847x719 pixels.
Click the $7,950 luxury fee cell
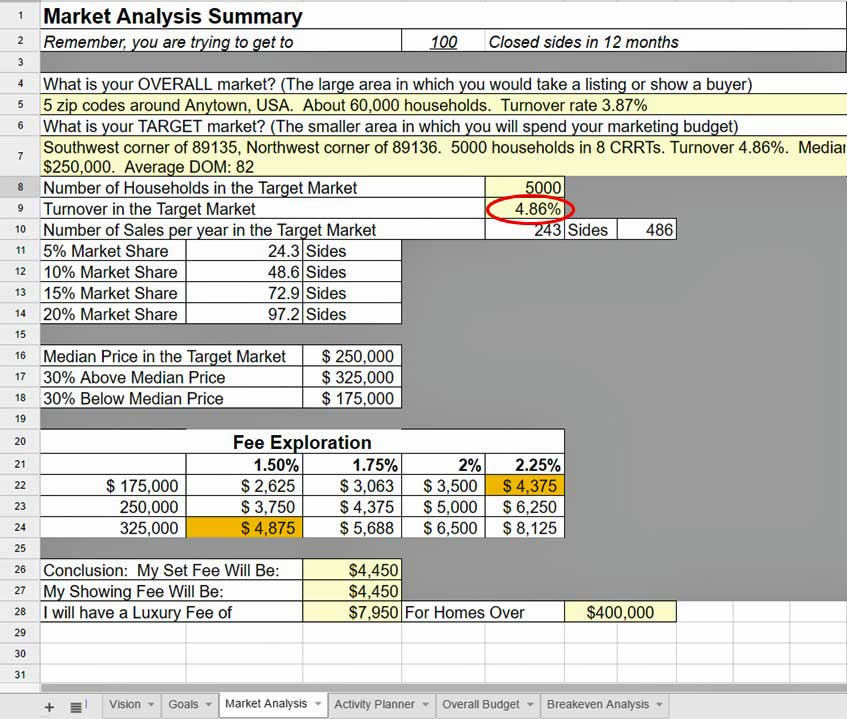[352, 612]
